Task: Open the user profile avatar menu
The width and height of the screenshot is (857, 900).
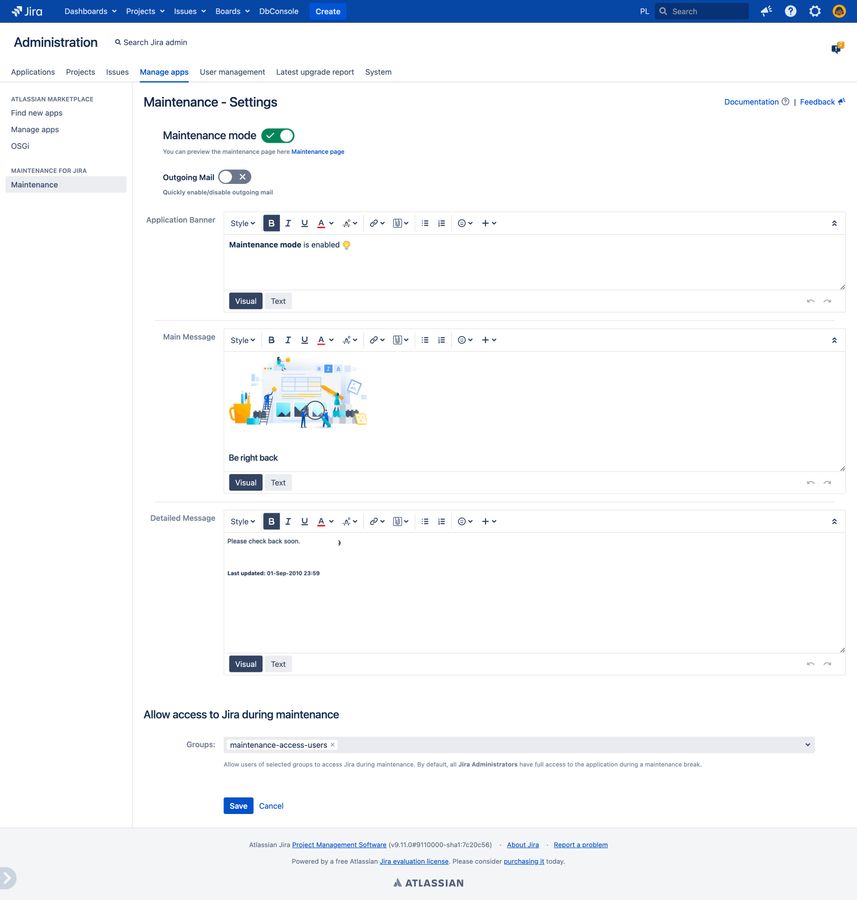Action: click(839, 11)
